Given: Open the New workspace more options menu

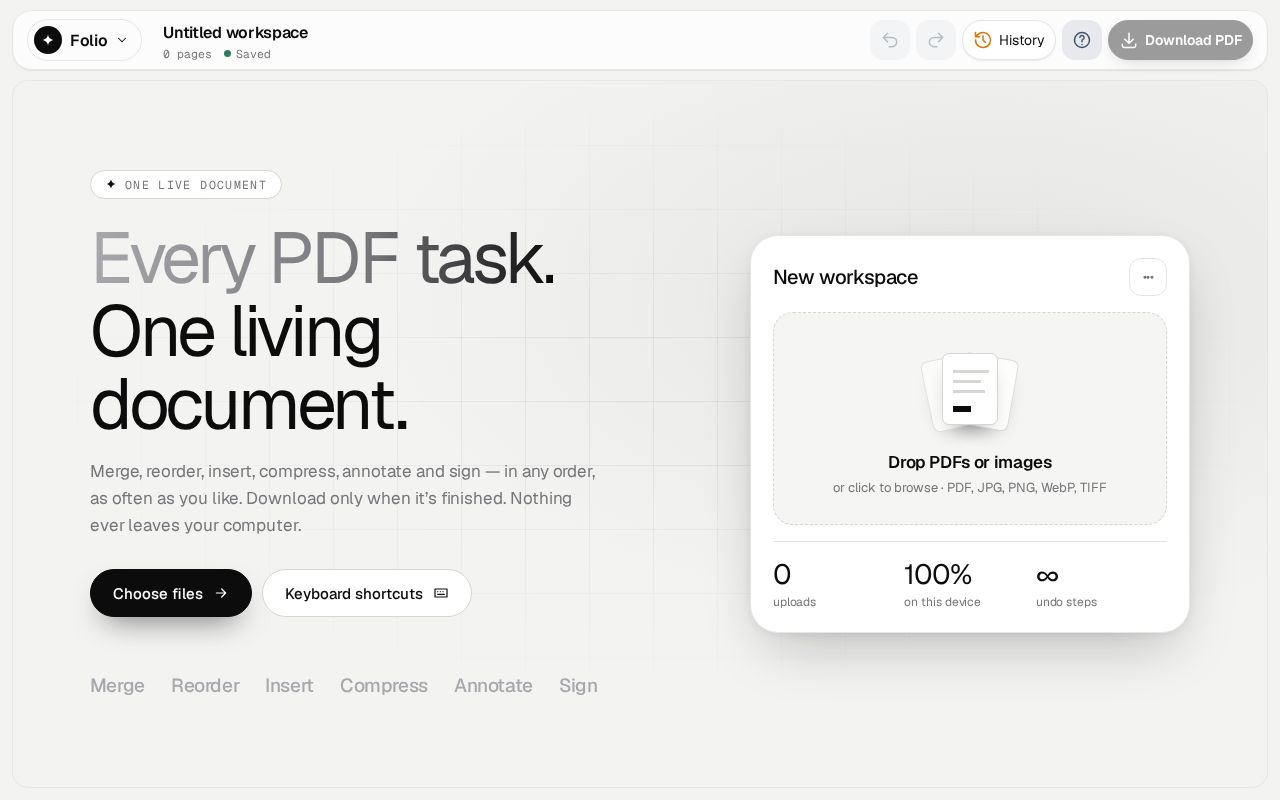Looking at the screenshot, I should tap(1148, 277).
